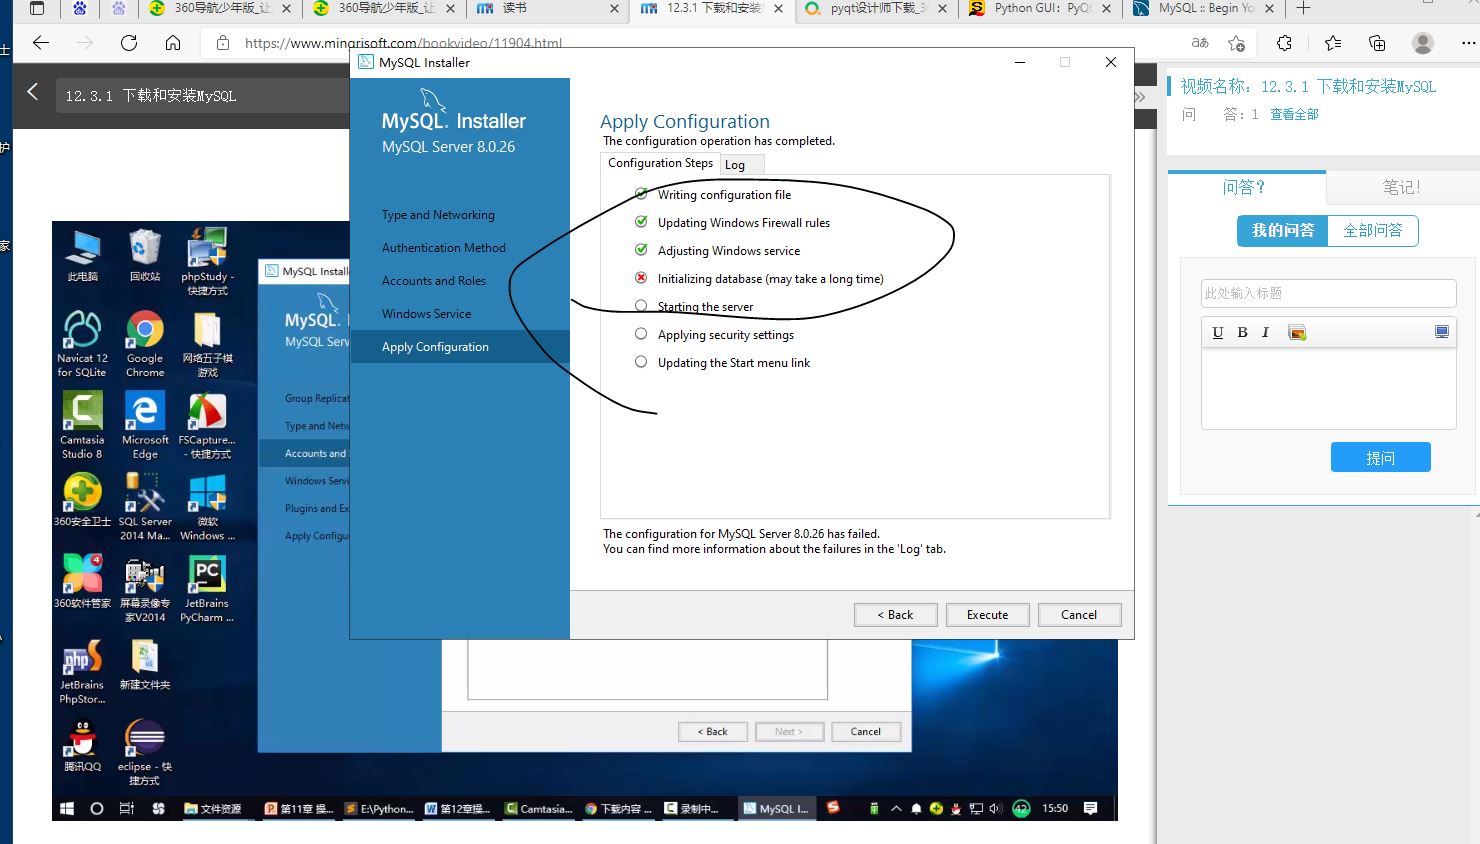Image resolution: width=1480 pixels, height=844 pixels.
Task: Select the 我的问答 button
Action: 1283,231
